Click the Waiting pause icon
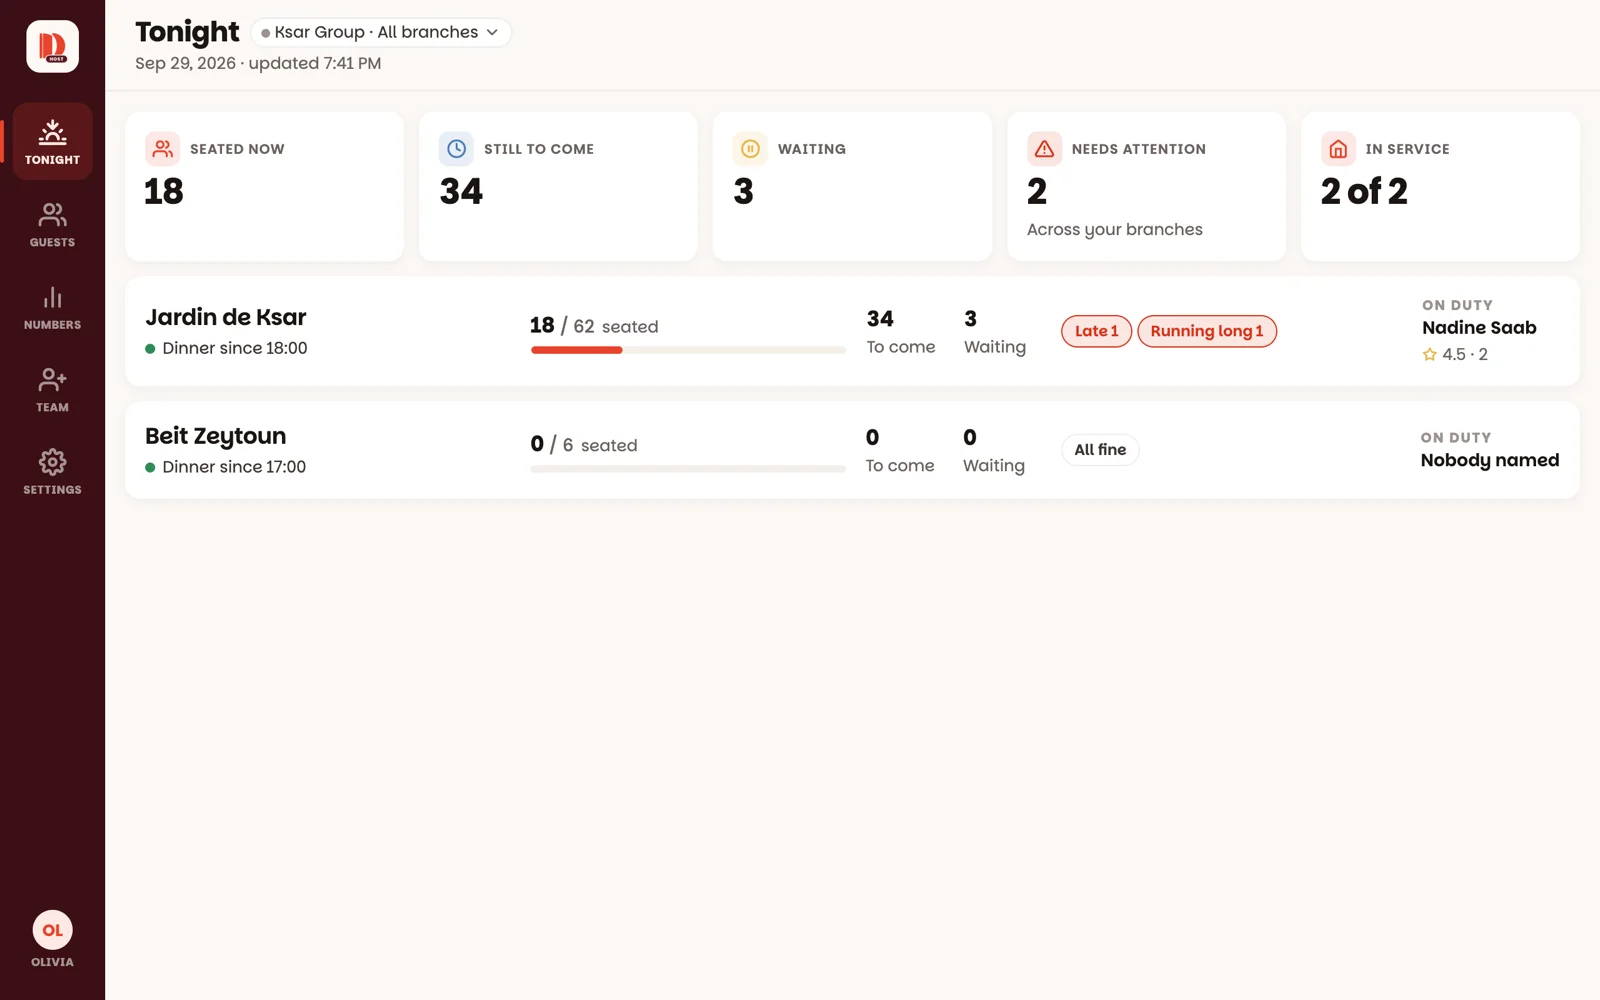This screenshot has width=1600, height=1000. coord(750,149)
